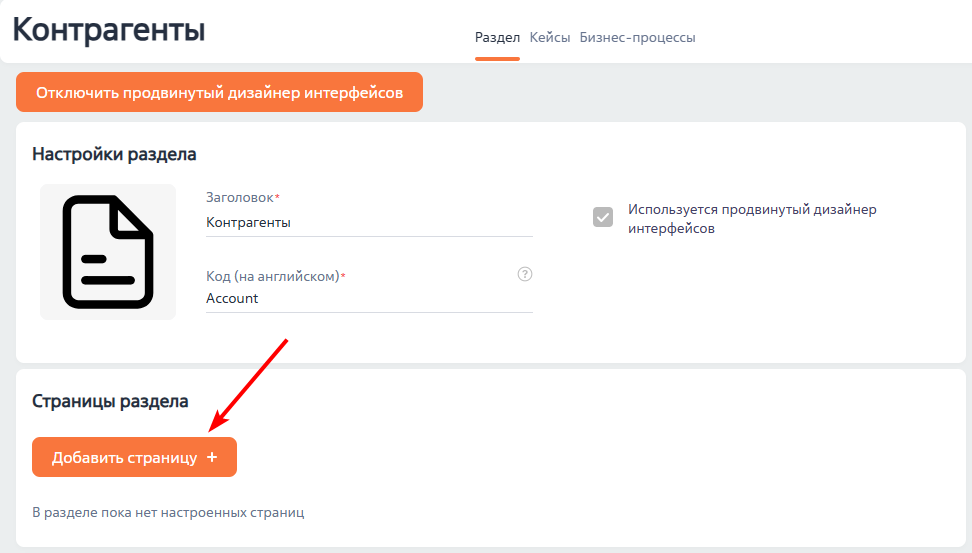972x553 pixels.
Task: Click Отключить продвинутый дизайнер интерфейсов button
Action: click(x=219, y=92)
